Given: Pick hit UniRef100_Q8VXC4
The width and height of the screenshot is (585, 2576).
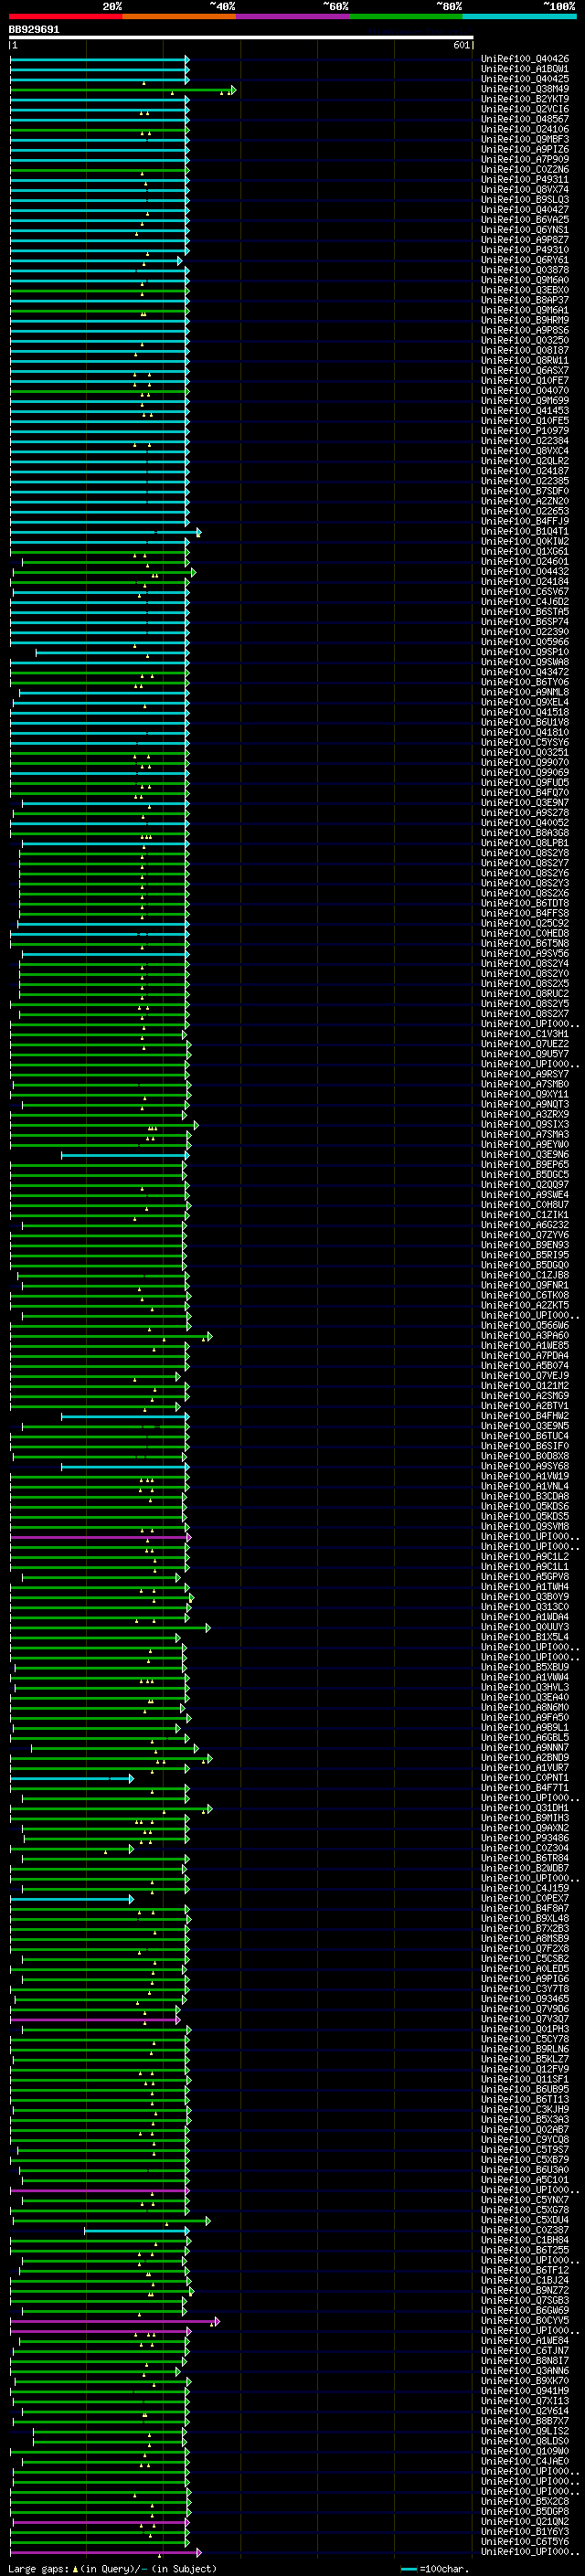Looking at the screenshot, I should [525, 451].
